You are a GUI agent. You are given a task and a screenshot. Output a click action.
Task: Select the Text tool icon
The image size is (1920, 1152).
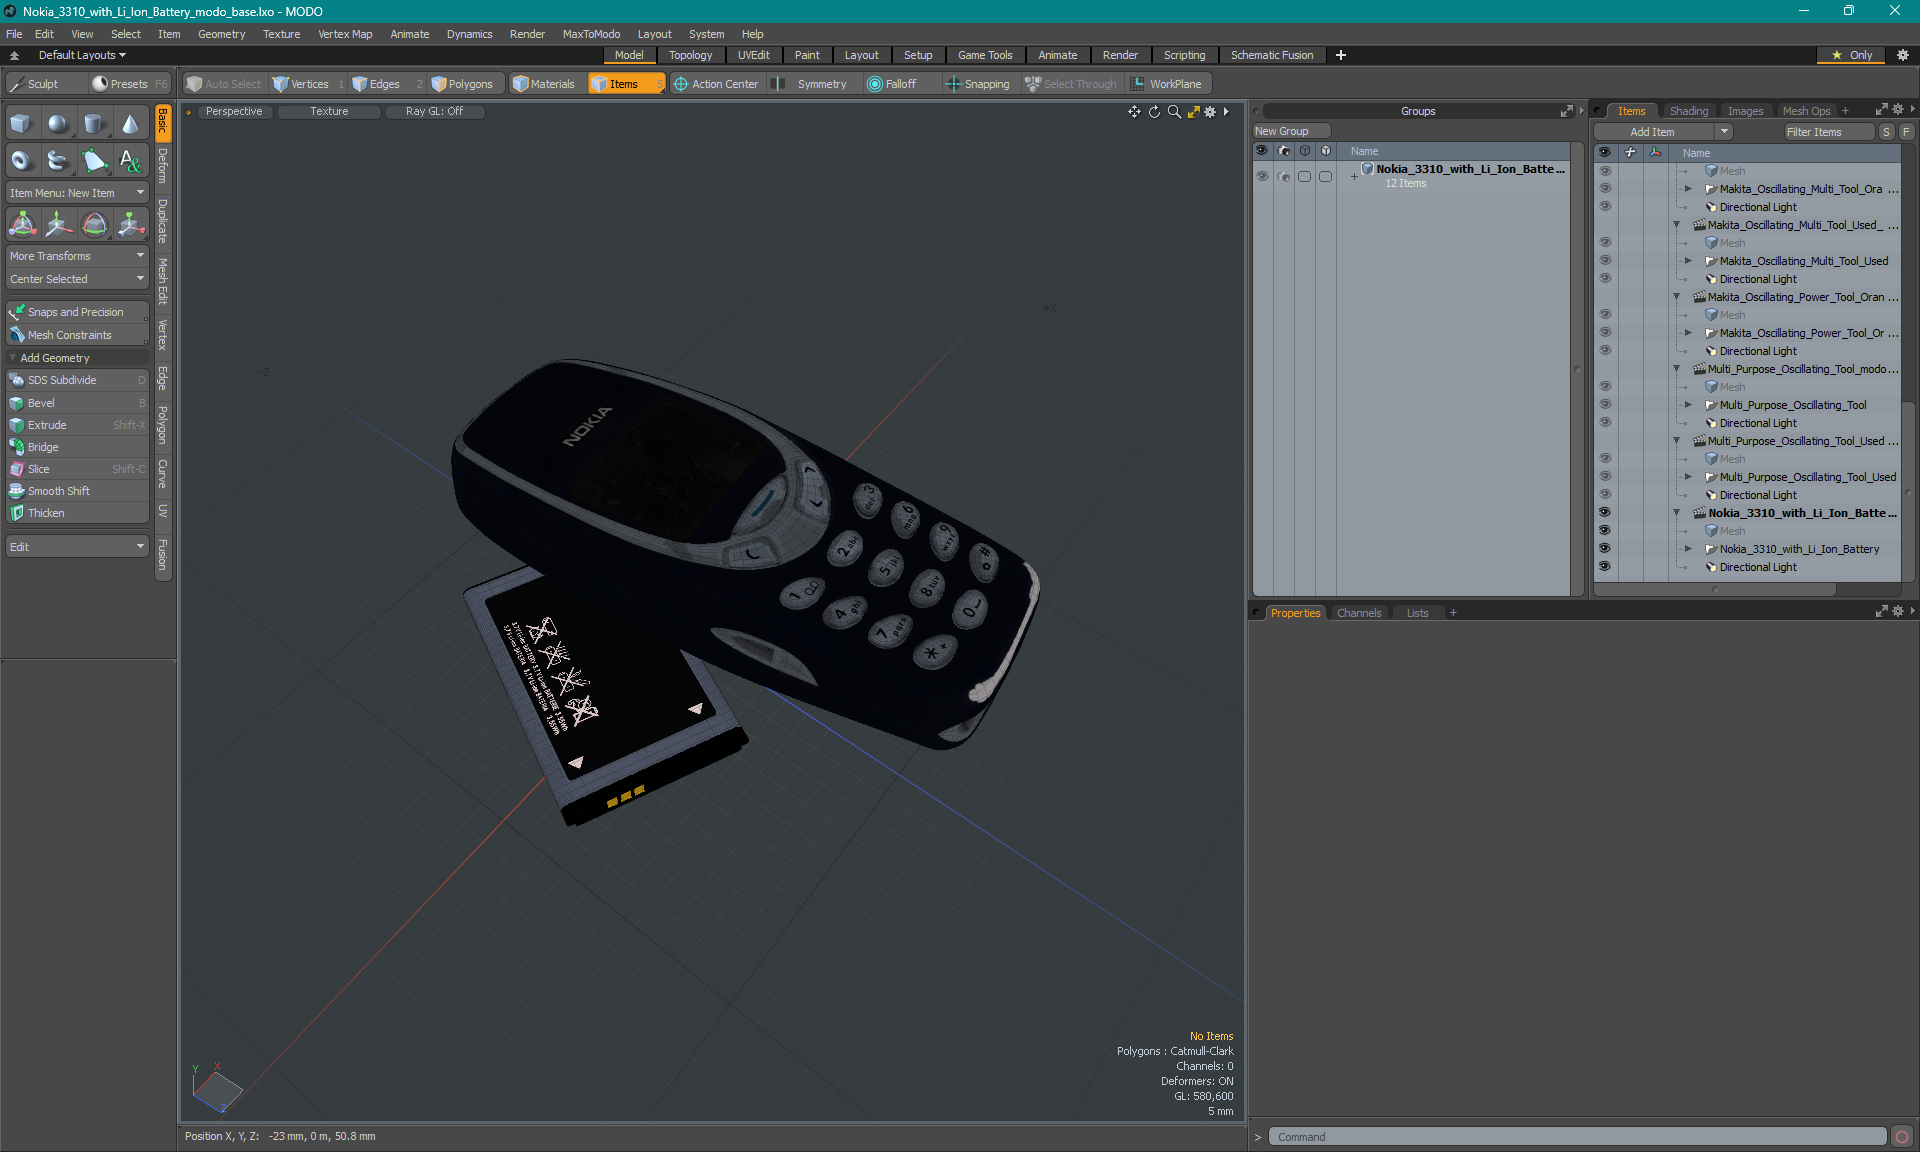(130, 160)
